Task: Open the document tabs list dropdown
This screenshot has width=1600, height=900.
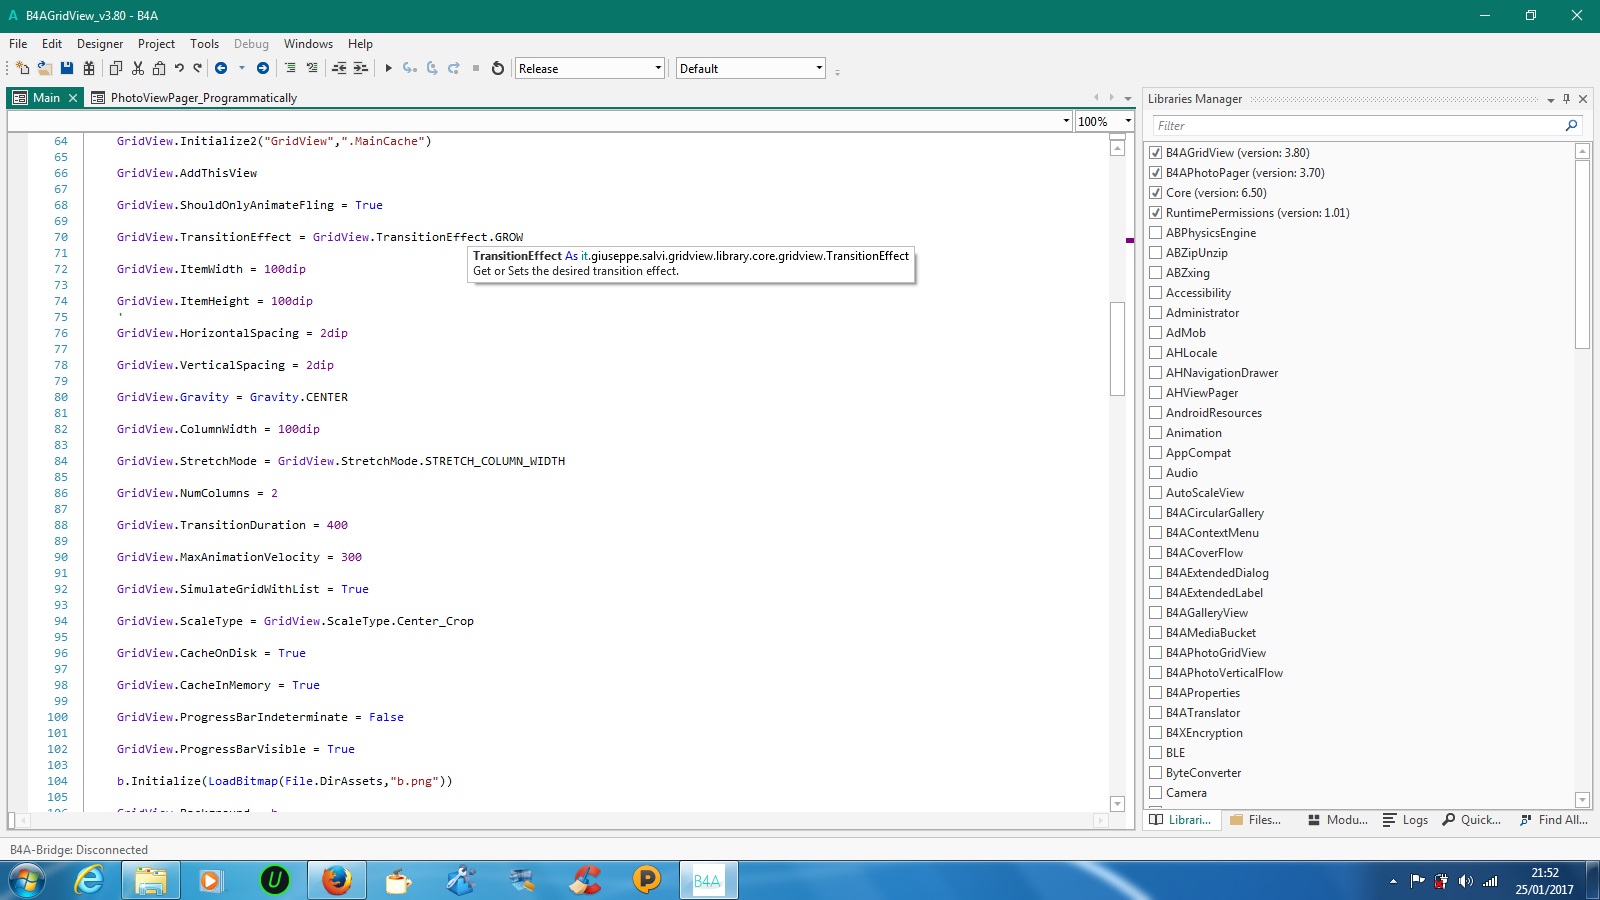Action: tap(1128, 99)
